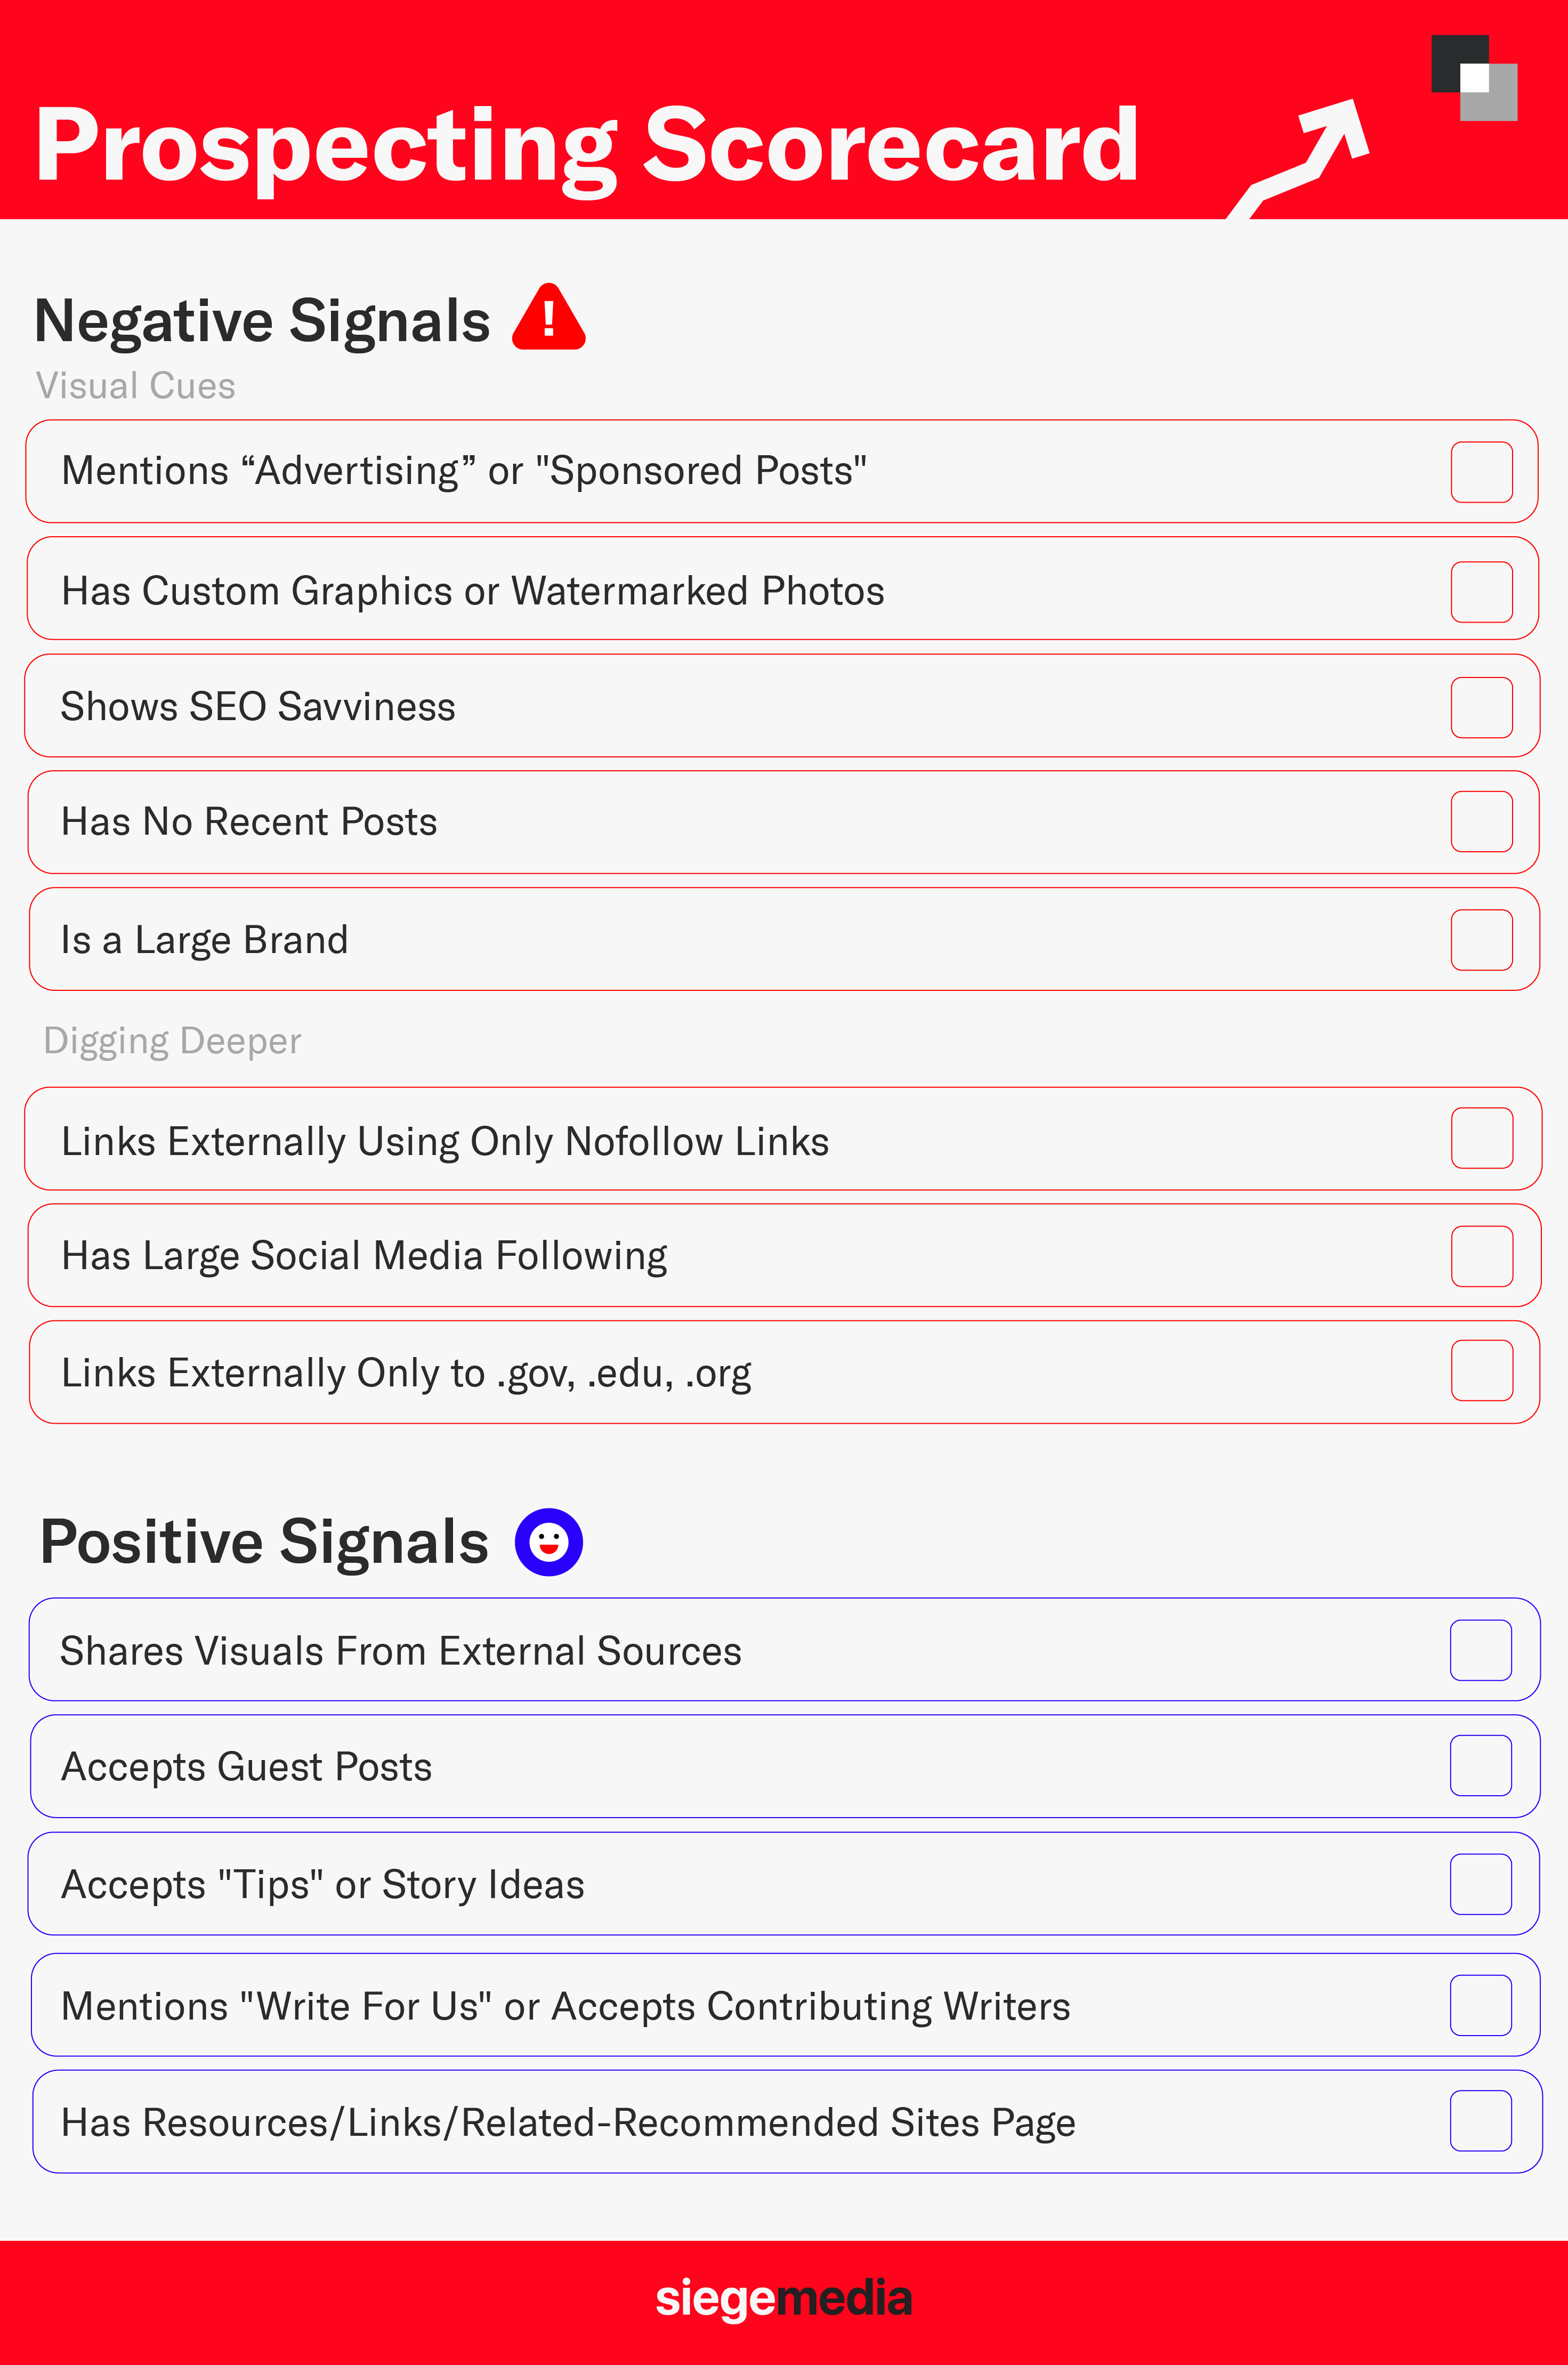
Task: Click the siegemedia logo in the footer
Action: [x=783, y=2299]
